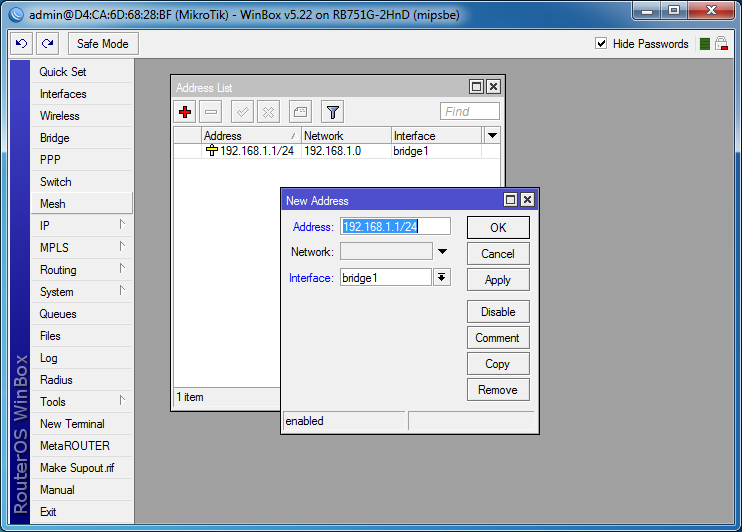Close the Address List window

click(x=493, y=87)
